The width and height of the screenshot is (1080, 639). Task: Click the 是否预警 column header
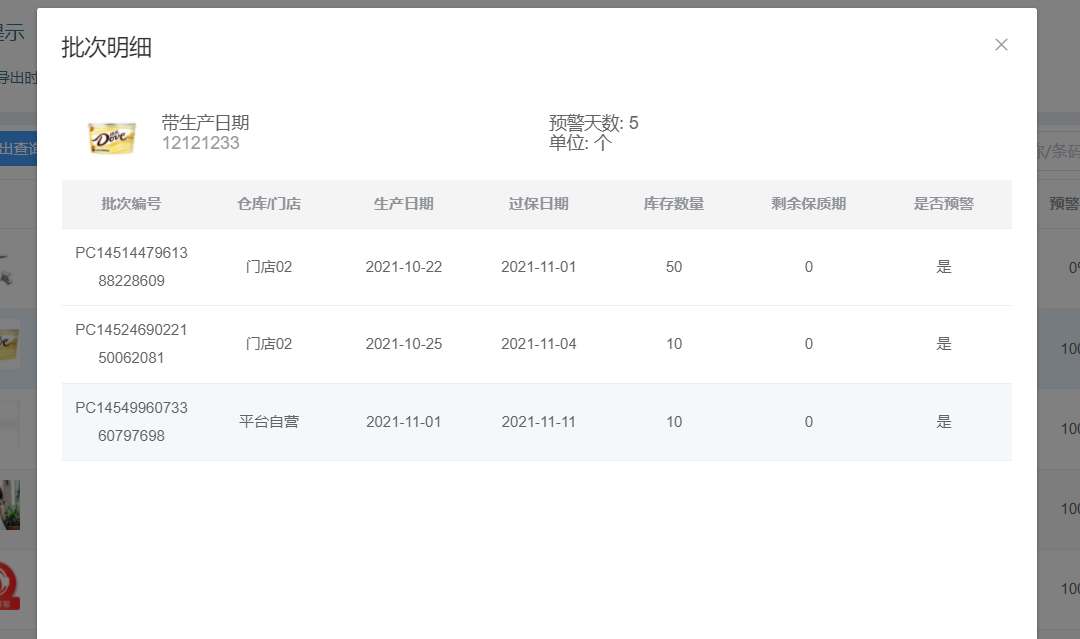(943, 204)
